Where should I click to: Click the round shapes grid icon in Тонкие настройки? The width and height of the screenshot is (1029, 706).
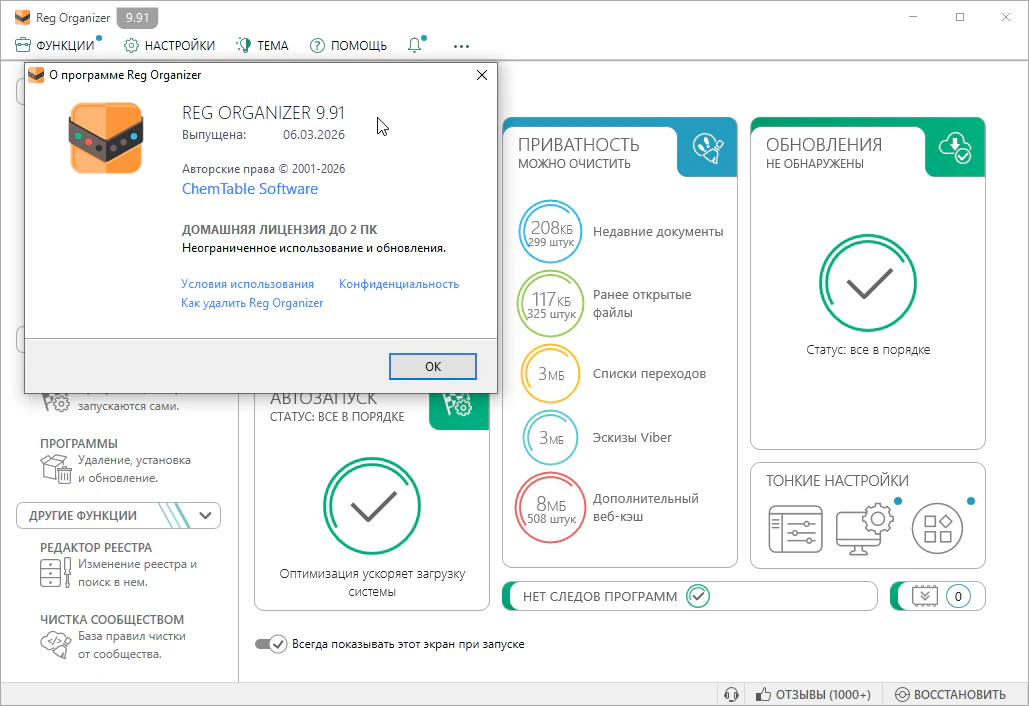click(x=937, y=528)
